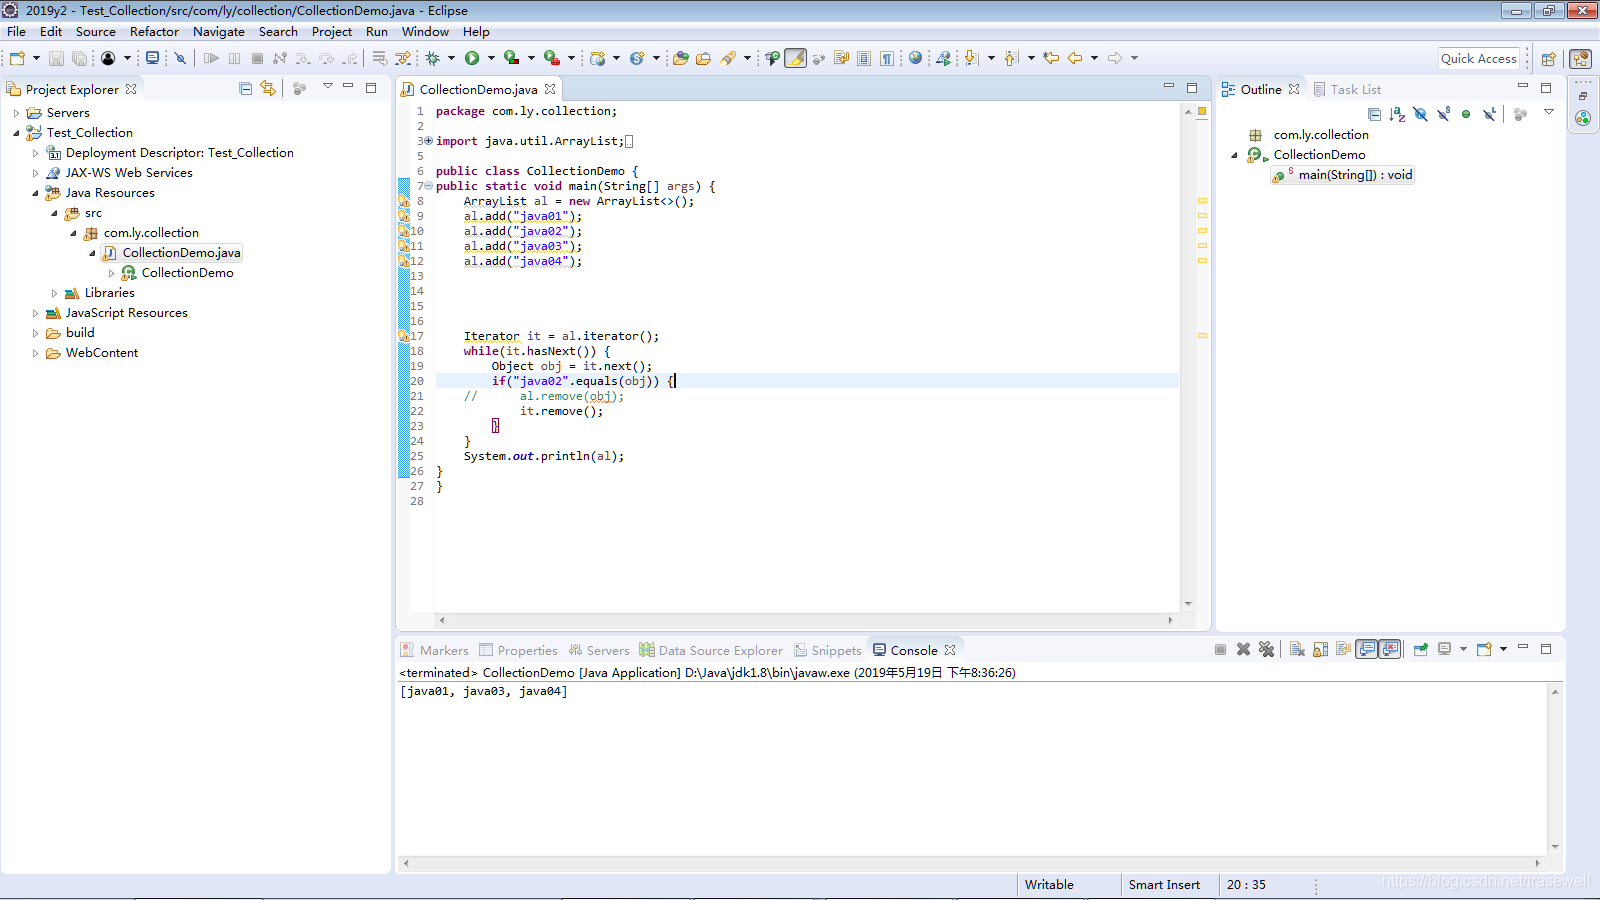The height and width of the screenshot is (900, 1600).
Task: Click the editor horizontal scrollbar
Action: point(805,620)
